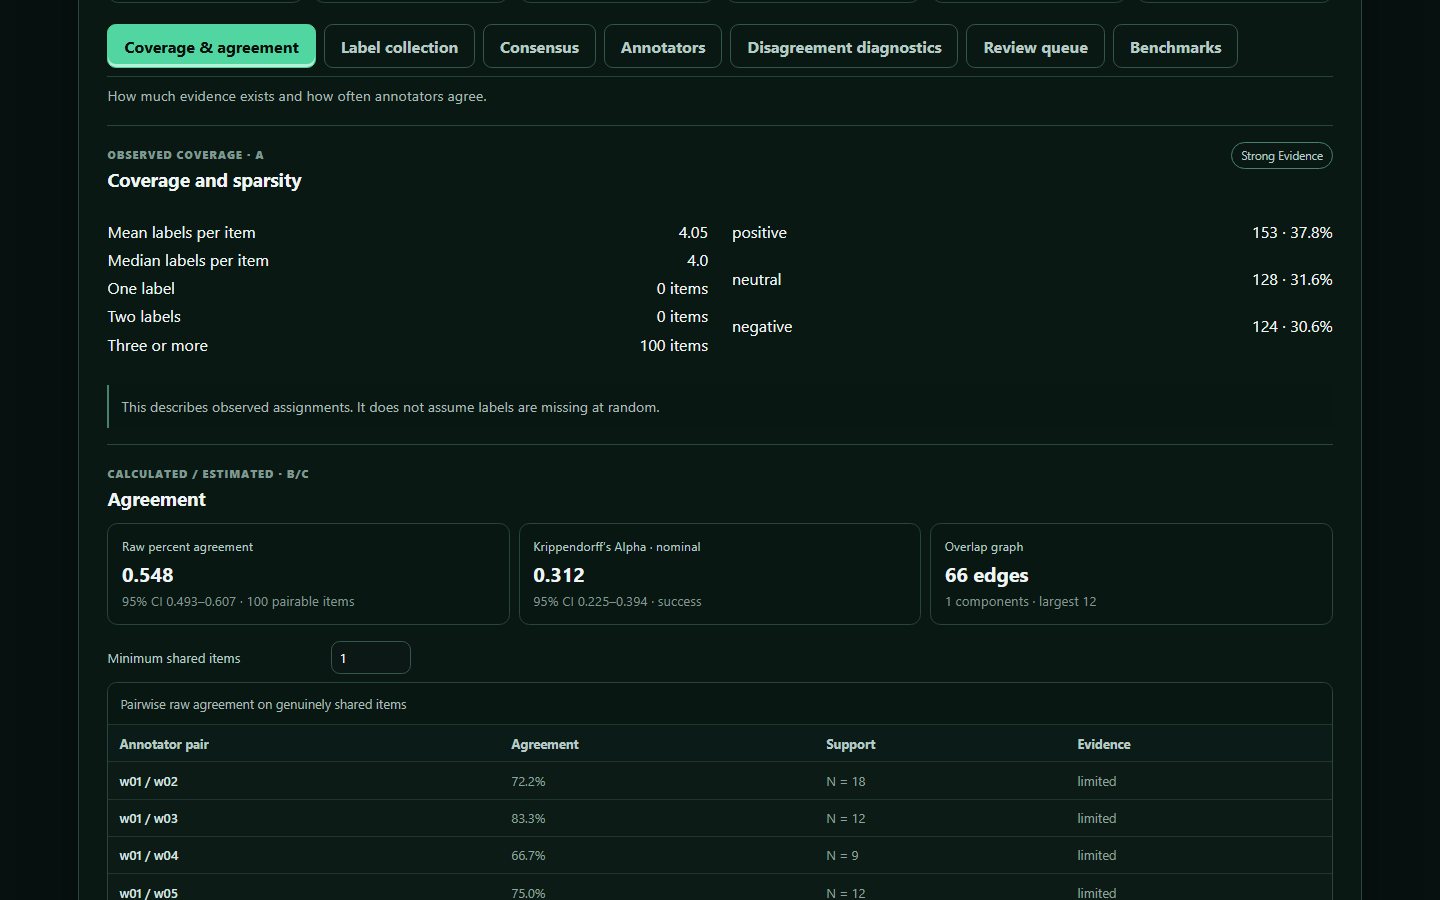Go to the Annotators tab
The image size is (1440, 900).
click(x=663, y=47)
